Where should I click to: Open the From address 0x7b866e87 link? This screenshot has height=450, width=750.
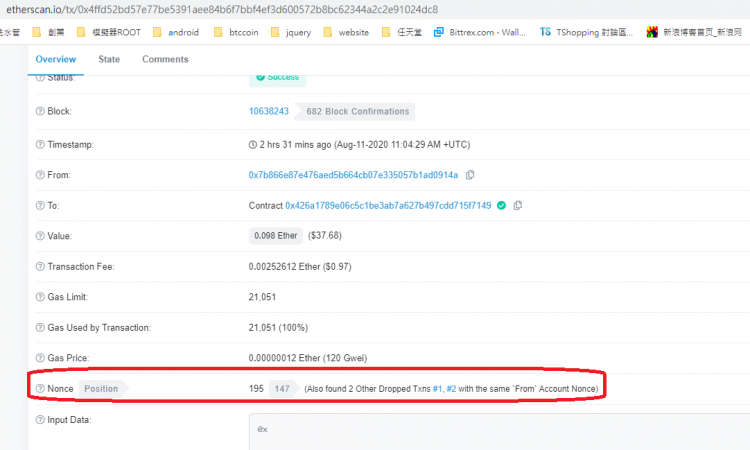pyautogui.click(x=353, y=175)
